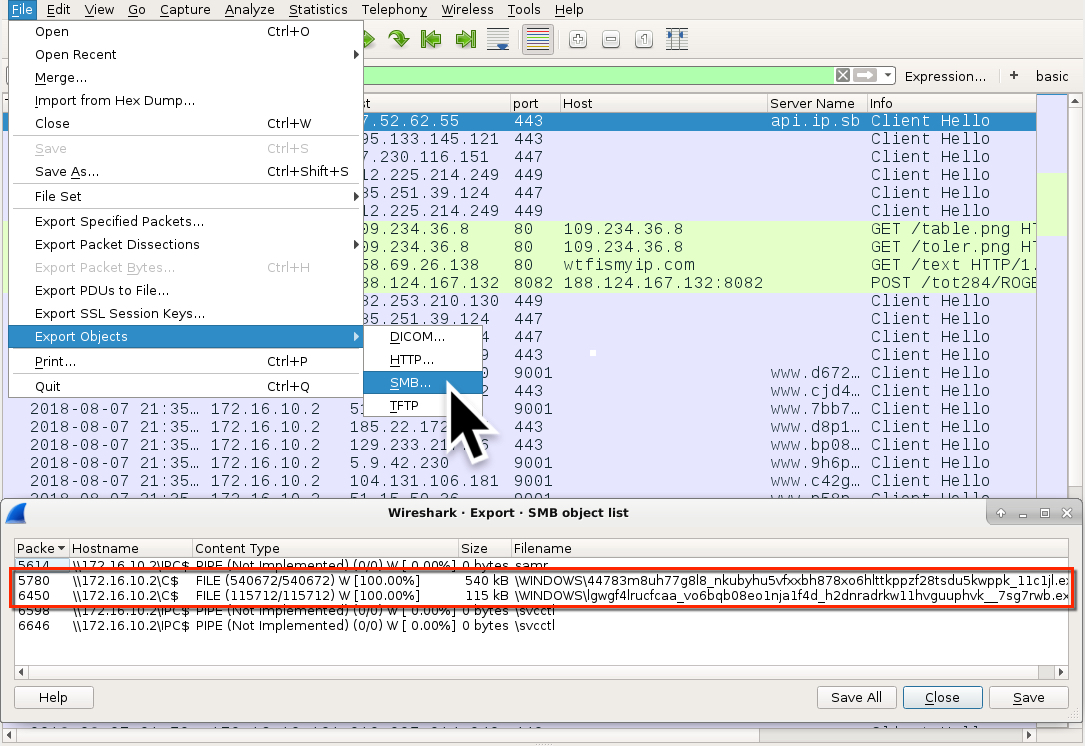Image resolution: width=1085 pixels, height=746 pixels.
Task: Zoom in on packet text
Action: tap(578, 39)
